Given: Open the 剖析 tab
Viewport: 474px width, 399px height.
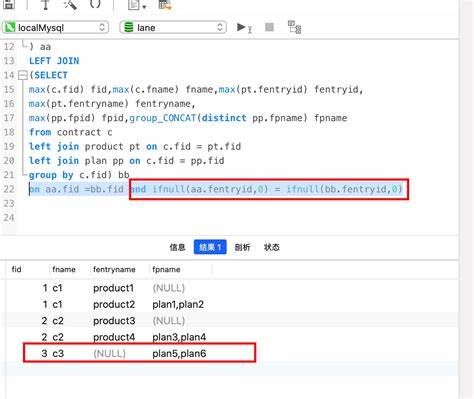Looking at the screenshot, I should coord(242,247).
